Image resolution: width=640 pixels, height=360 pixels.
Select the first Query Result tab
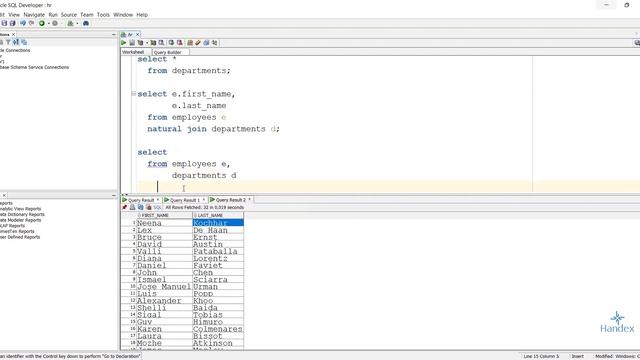pos(141,200)
